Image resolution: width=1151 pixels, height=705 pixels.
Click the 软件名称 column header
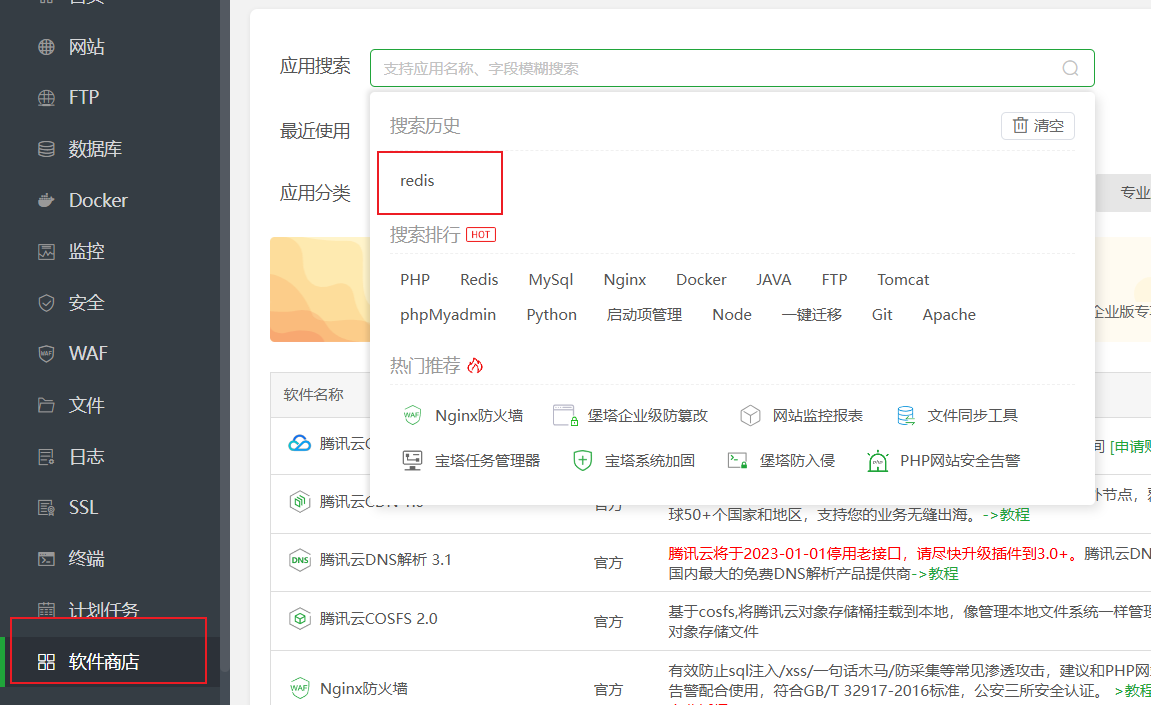[x=313, y=395]
